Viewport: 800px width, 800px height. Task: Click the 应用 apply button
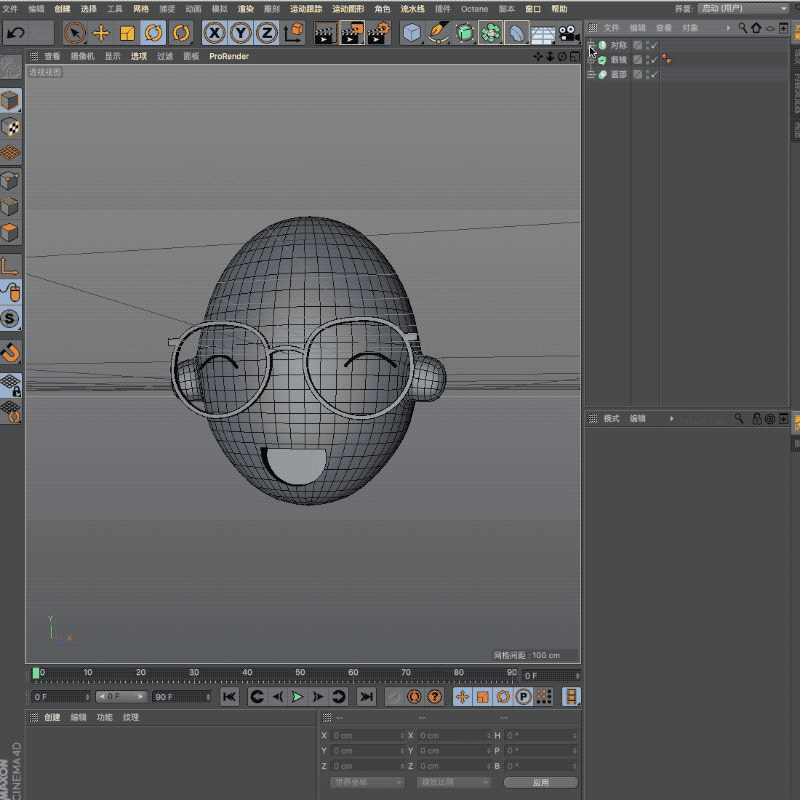click(540, 782)
